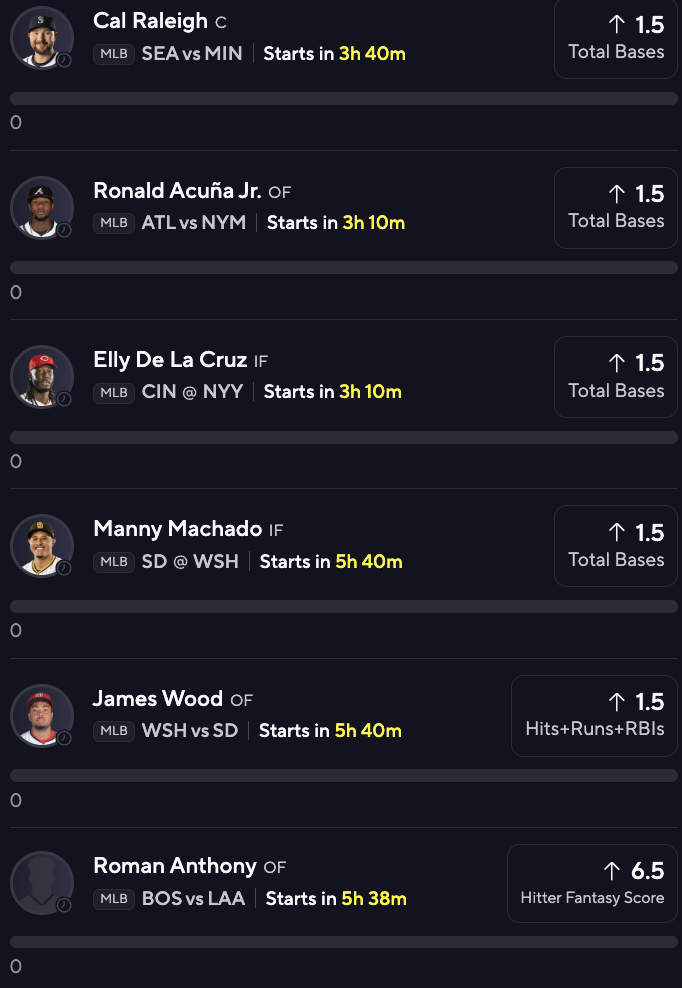The height and width of the screenshot is (988, 682).
Task: Click Cal Raleigh's player headshot
Action: (x=42, y=38)
